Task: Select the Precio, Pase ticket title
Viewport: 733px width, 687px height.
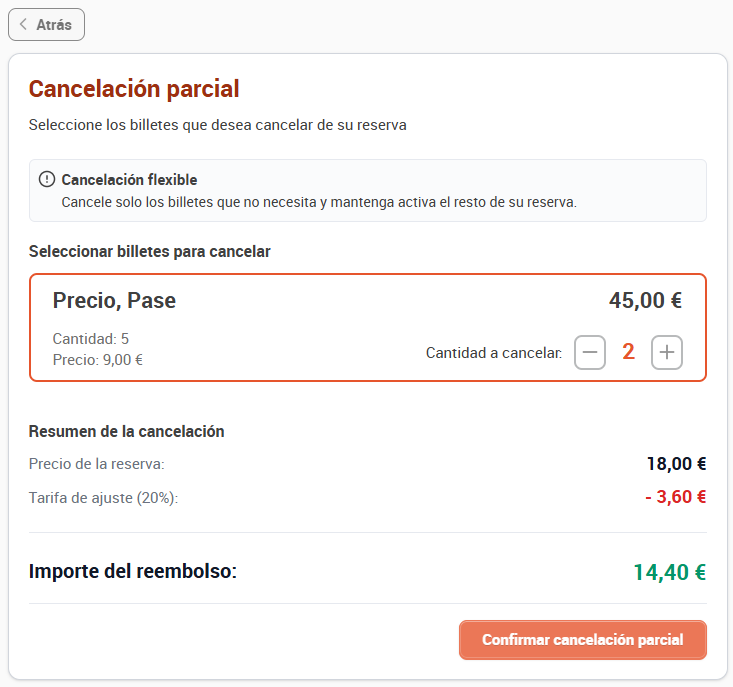Action: pos(114,301)
